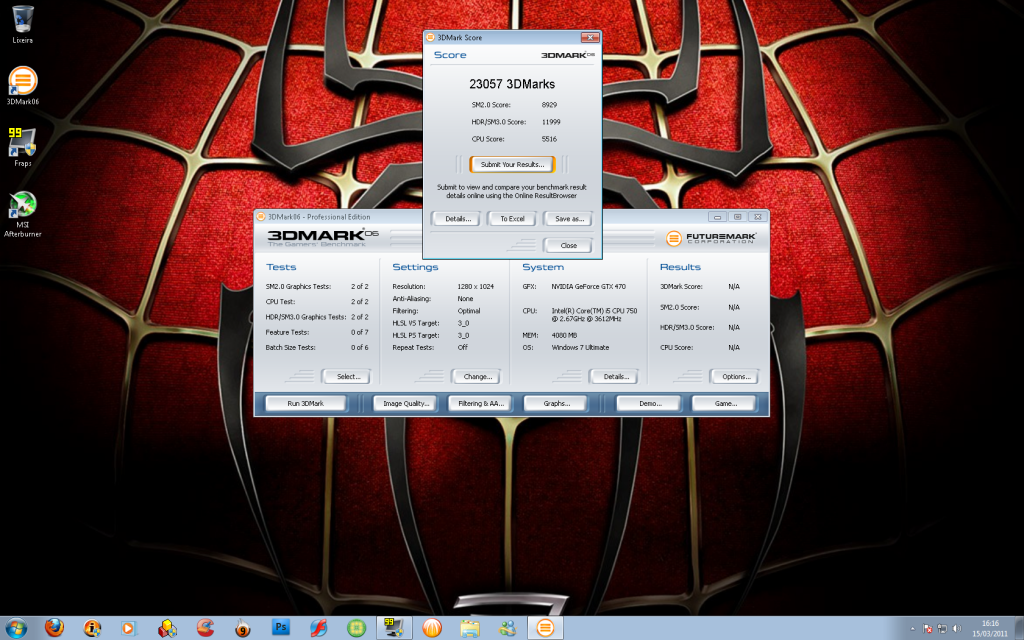The image size is (1024, 640).
Task: Open Windows Media Player from the taskbar
Action: pyautogui.click(x=129, y=628)
